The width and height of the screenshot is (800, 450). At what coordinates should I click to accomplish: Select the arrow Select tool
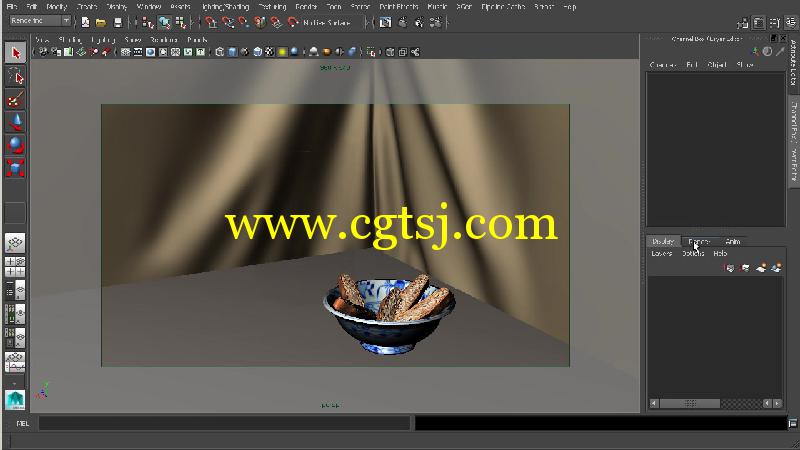(x=15, y=53)
